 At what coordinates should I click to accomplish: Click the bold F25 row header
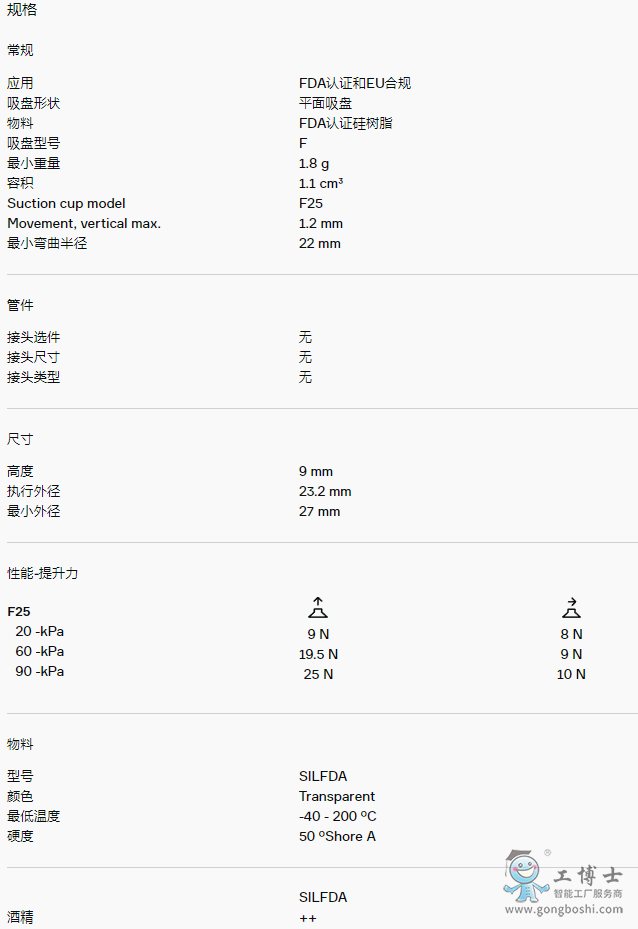[x=19, y=611]
